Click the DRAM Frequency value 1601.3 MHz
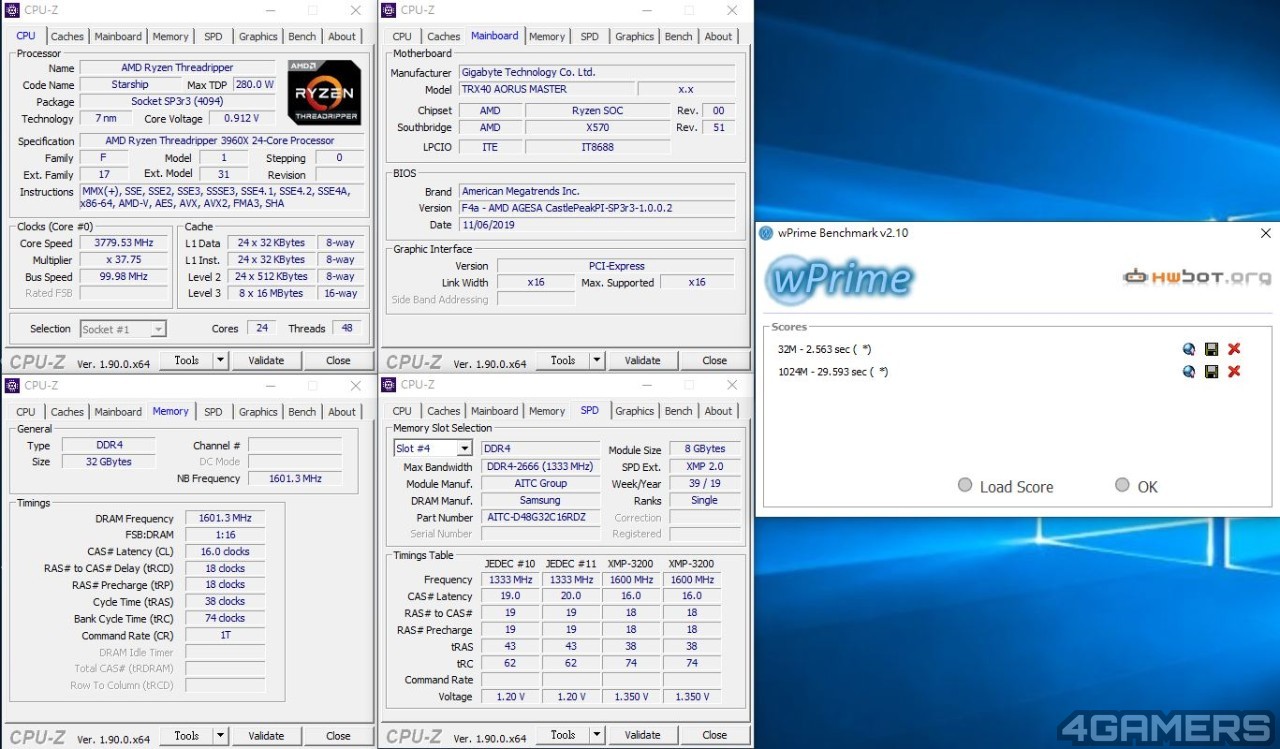This screenshot has width=1280, height=749. pos(225,518)
